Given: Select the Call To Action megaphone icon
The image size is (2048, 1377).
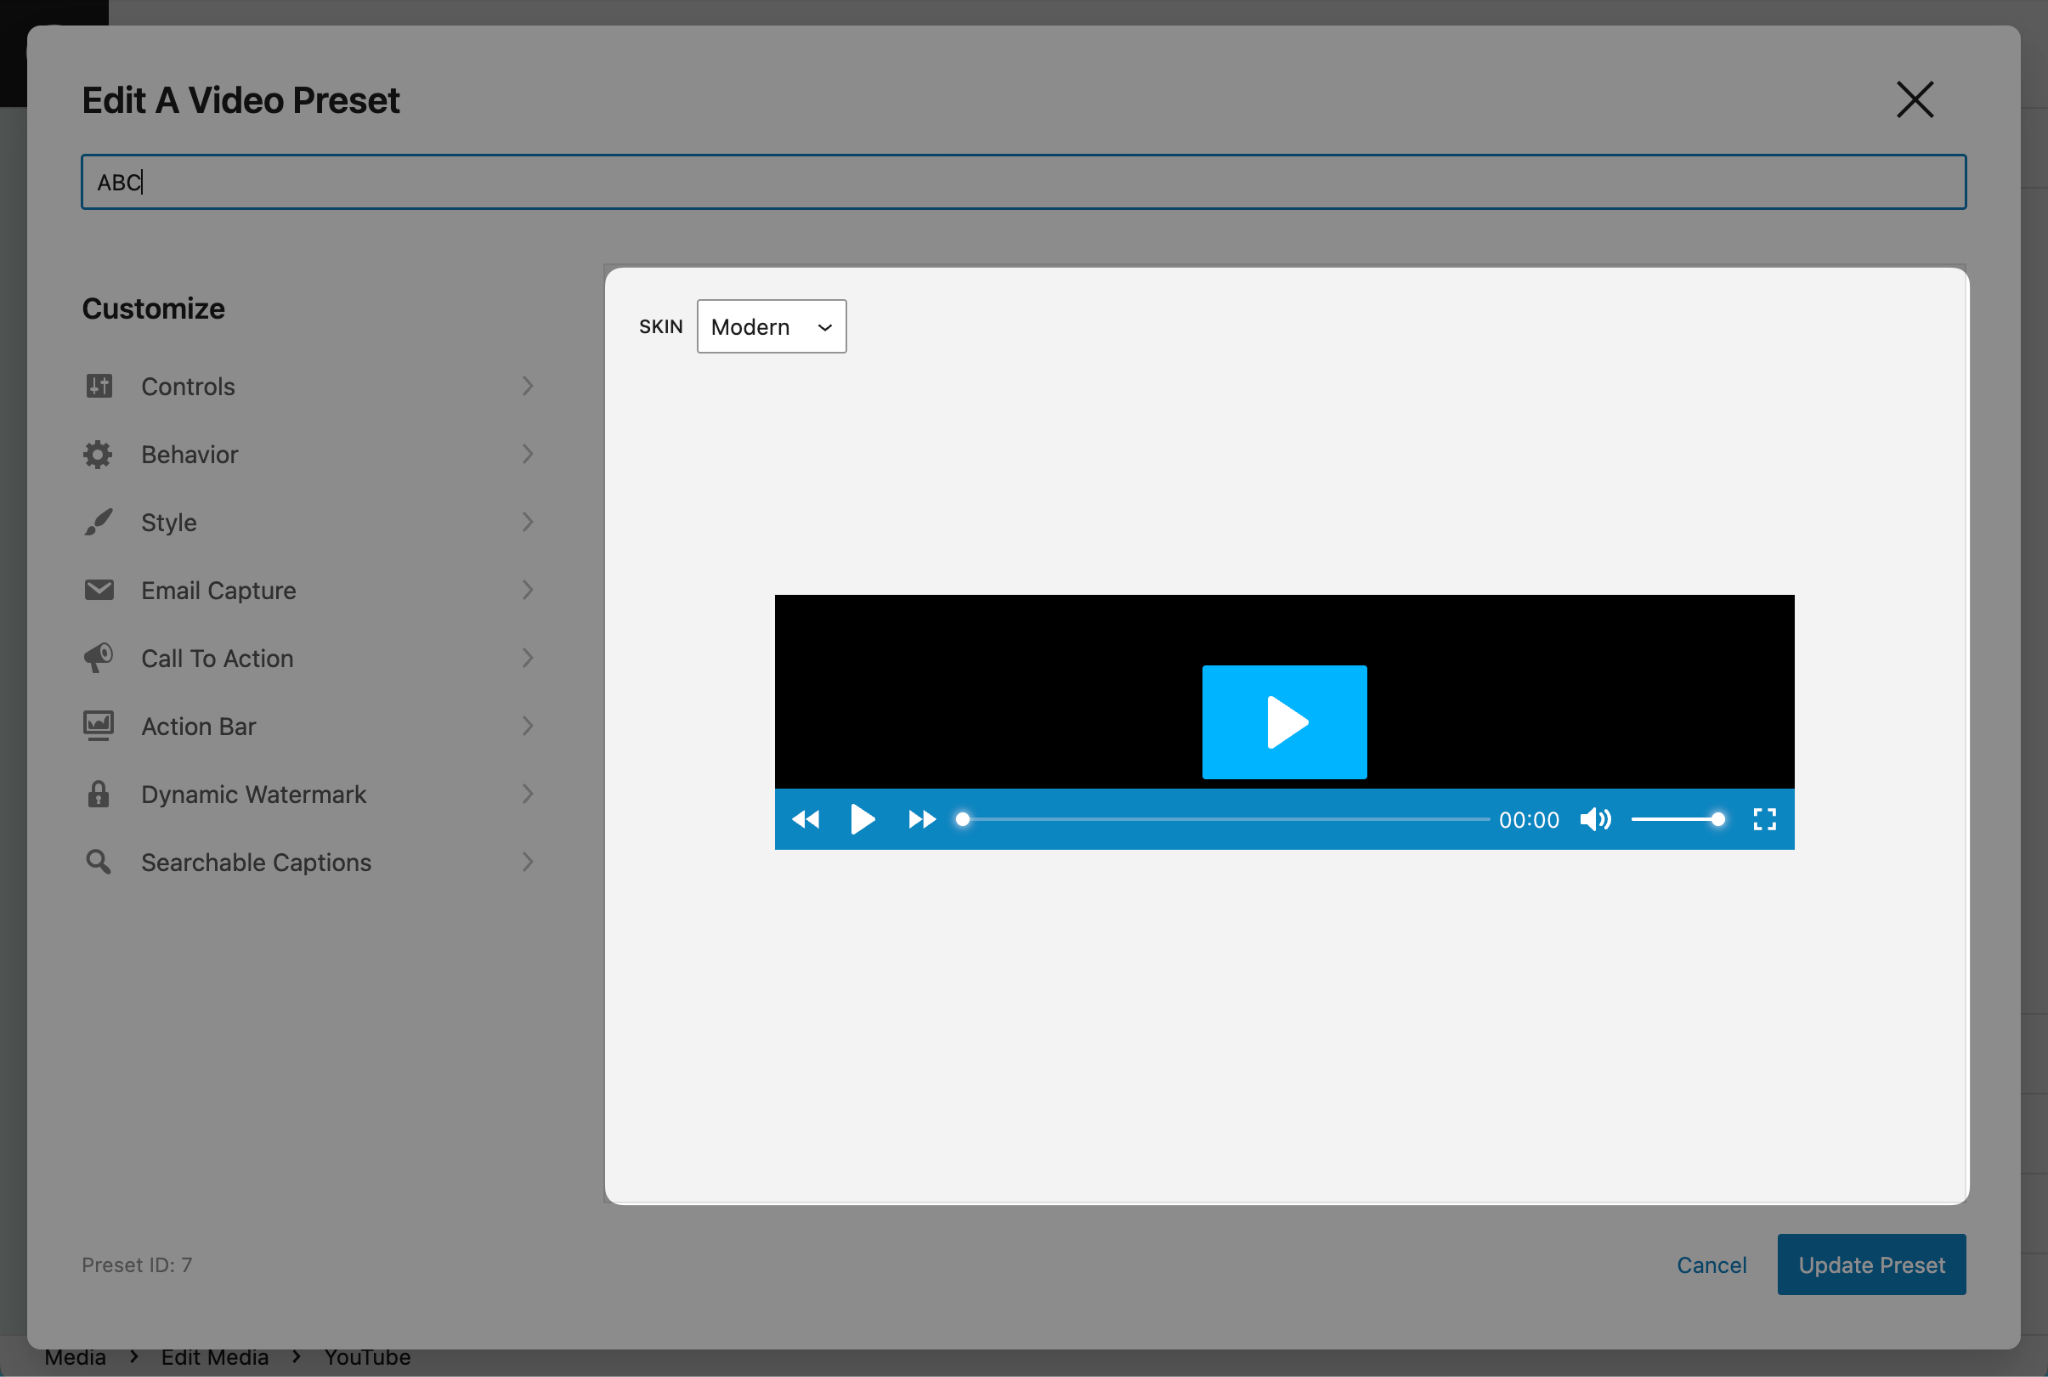Looking at the screenshot, I should [99, 658].
